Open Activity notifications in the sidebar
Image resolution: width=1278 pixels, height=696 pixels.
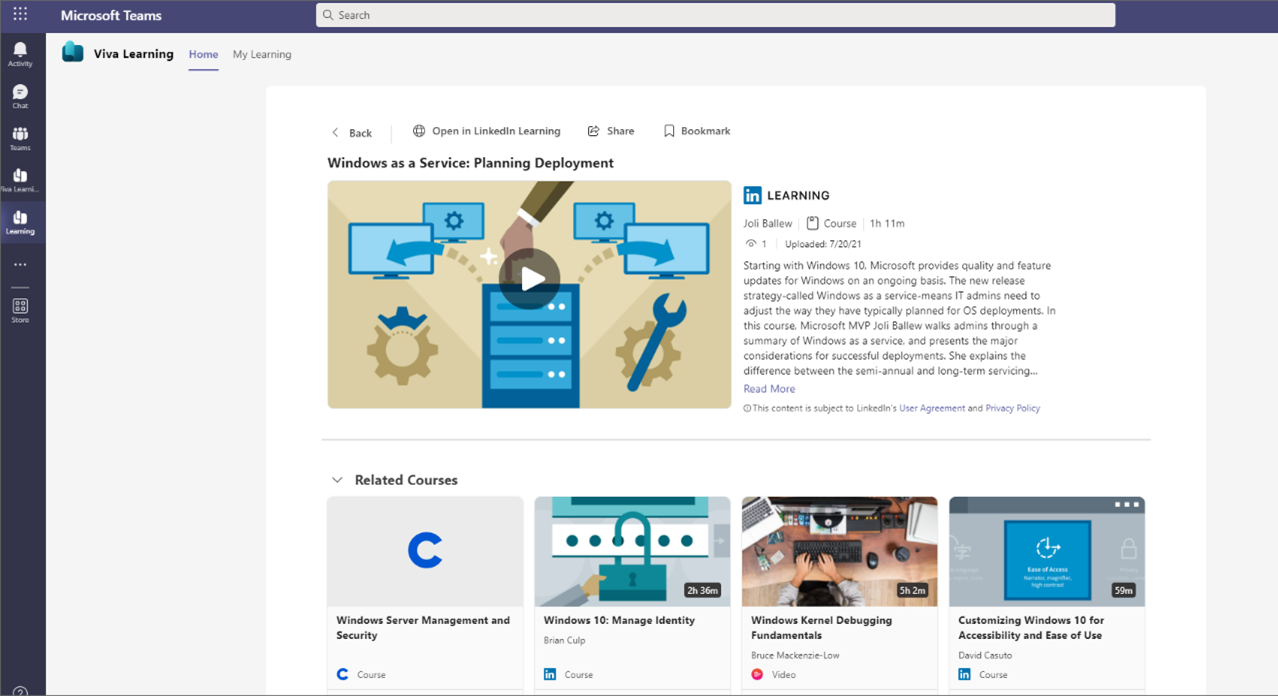tap(20, 54)
